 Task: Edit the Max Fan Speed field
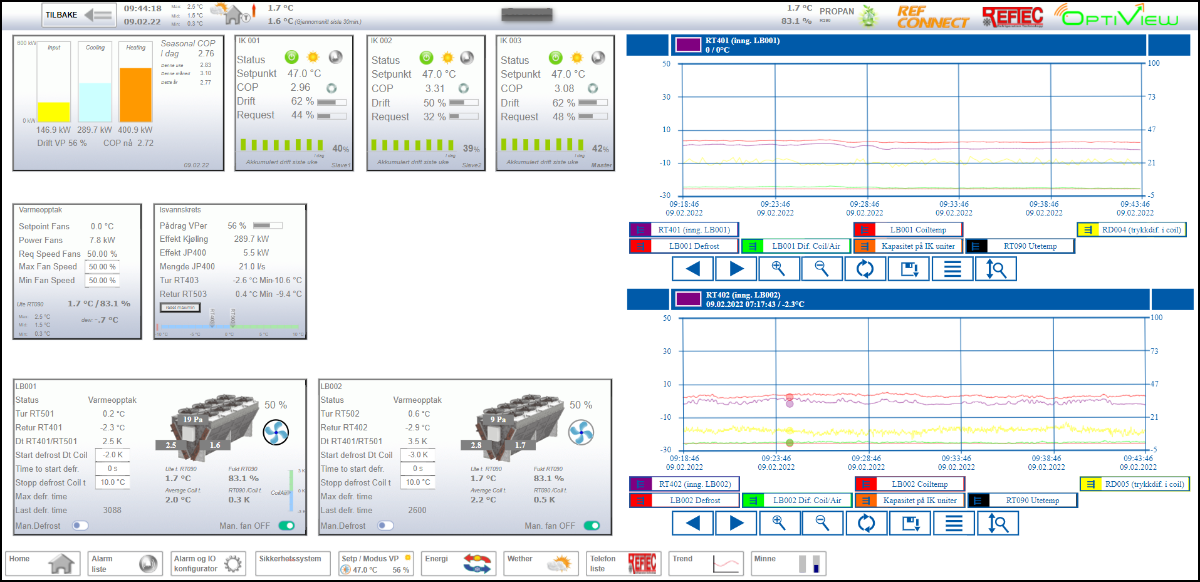(x=101, y=267)
